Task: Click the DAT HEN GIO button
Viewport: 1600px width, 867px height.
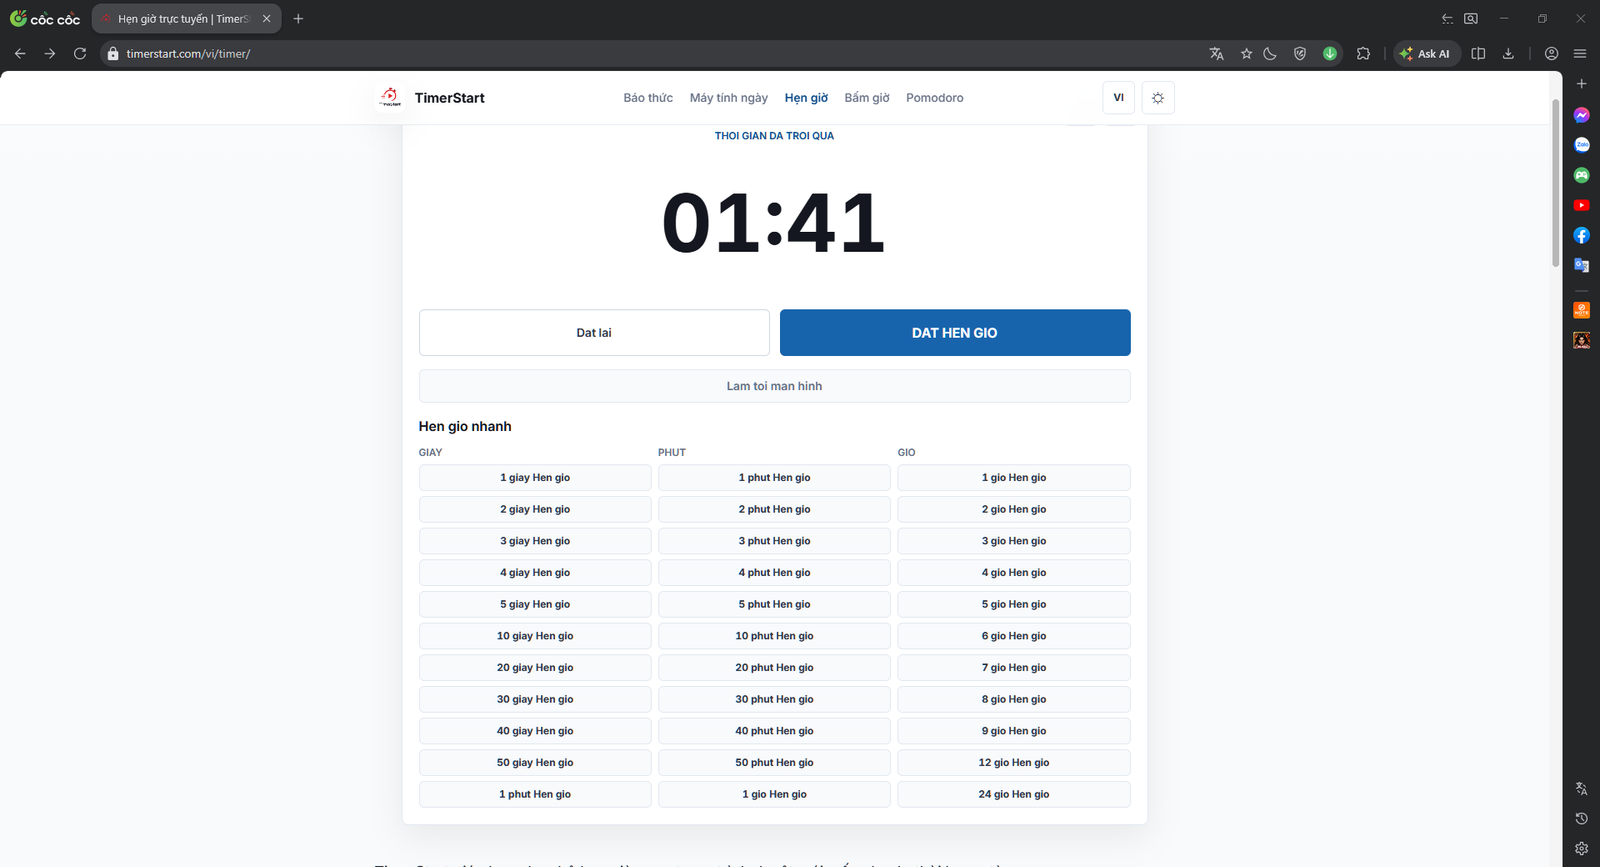Action: [955, 333]
